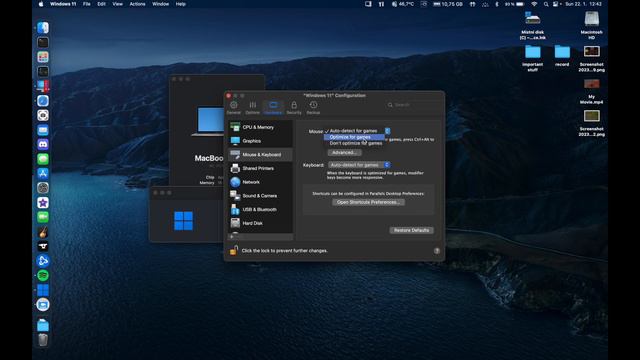Open the Keyboard optimization dropdown
The height and width of the screenshot is (360, 640).
[x=359, y=165]
